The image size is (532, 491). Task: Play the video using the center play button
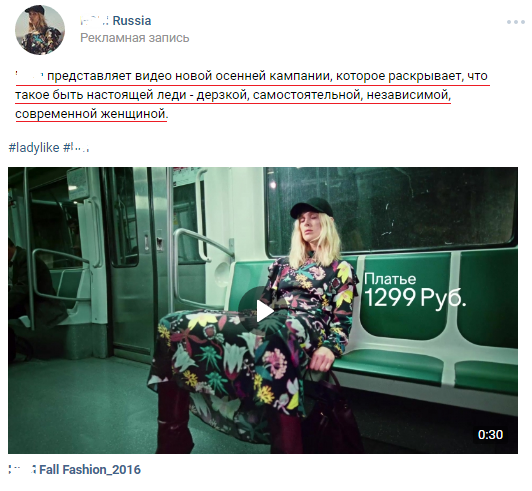(x=265, y=311)
